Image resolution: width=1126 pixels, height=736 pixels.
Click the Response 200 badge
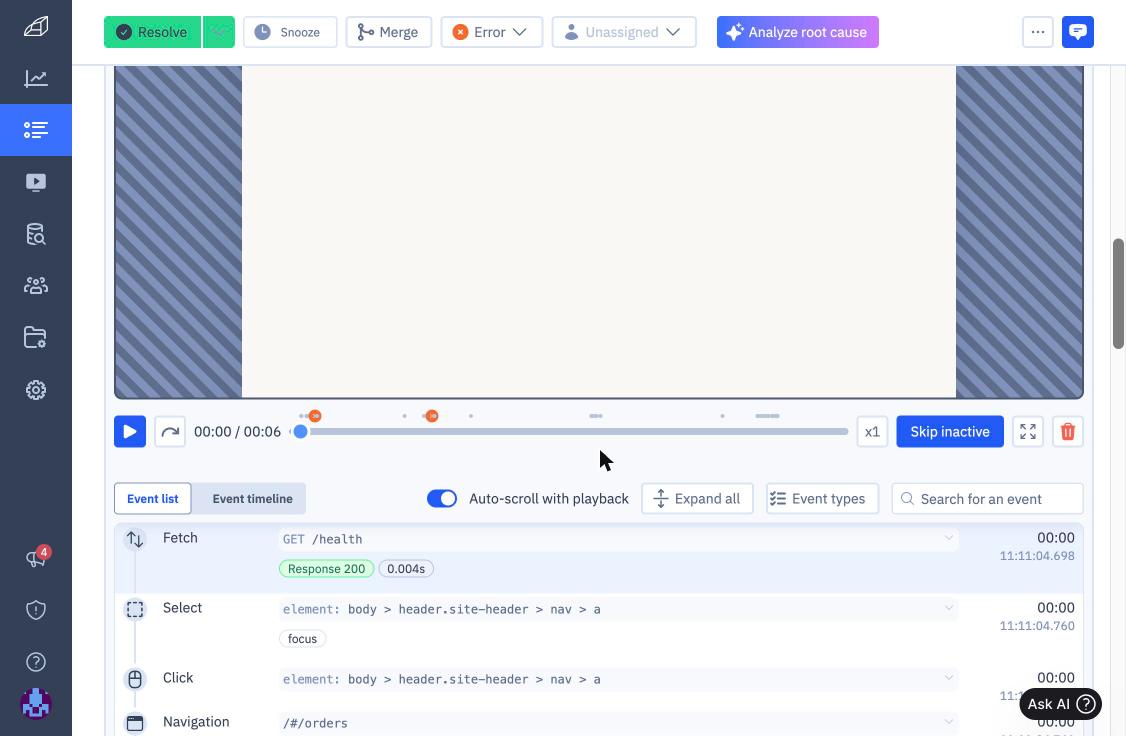327,569
